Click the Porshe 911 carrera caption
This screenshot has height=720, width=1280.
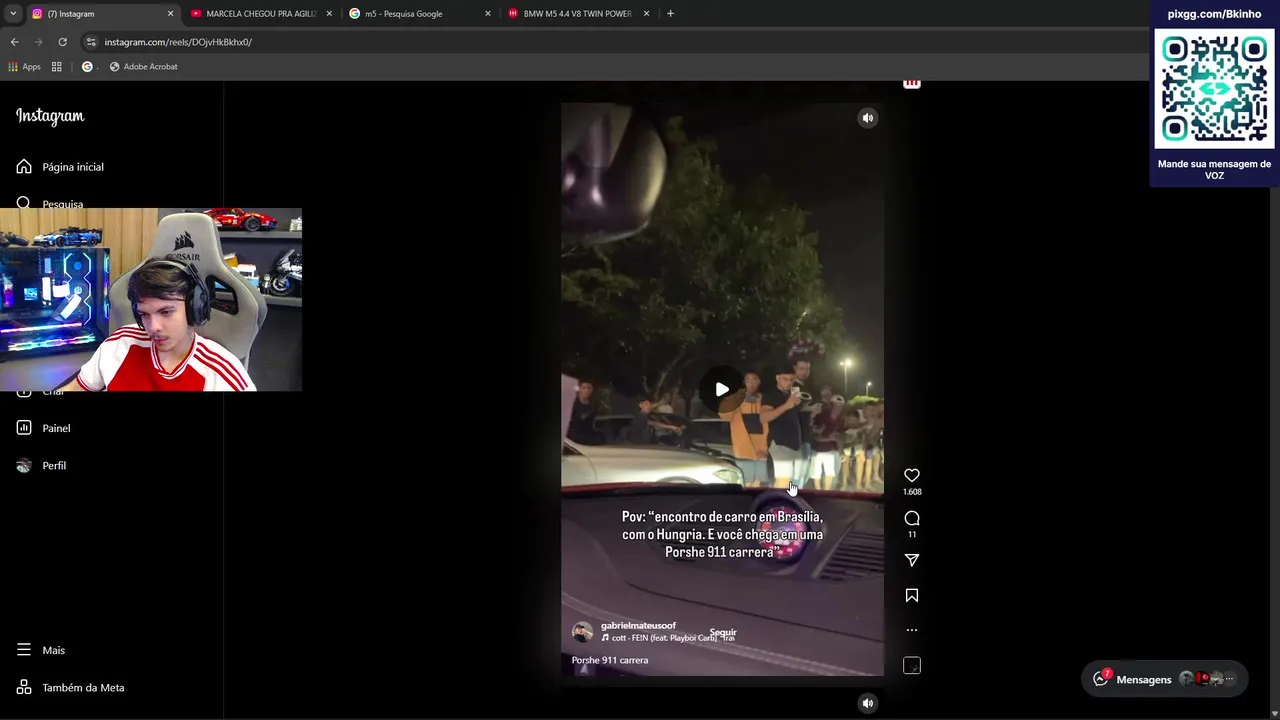(610, 660)
